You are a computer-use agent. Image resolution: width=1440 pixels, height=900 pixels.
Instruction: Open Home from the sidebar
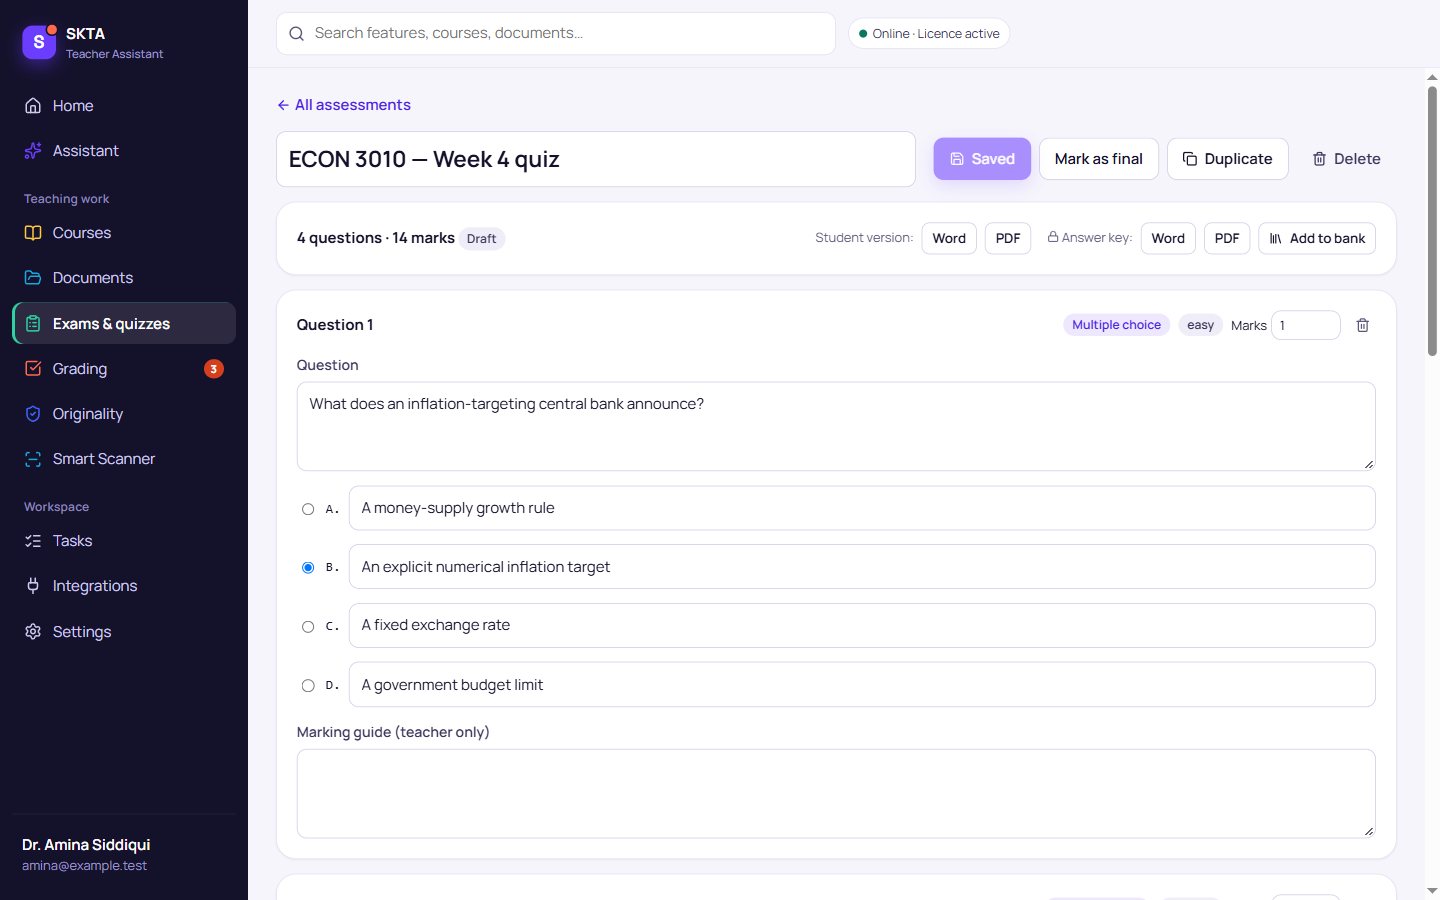(124, 105)
